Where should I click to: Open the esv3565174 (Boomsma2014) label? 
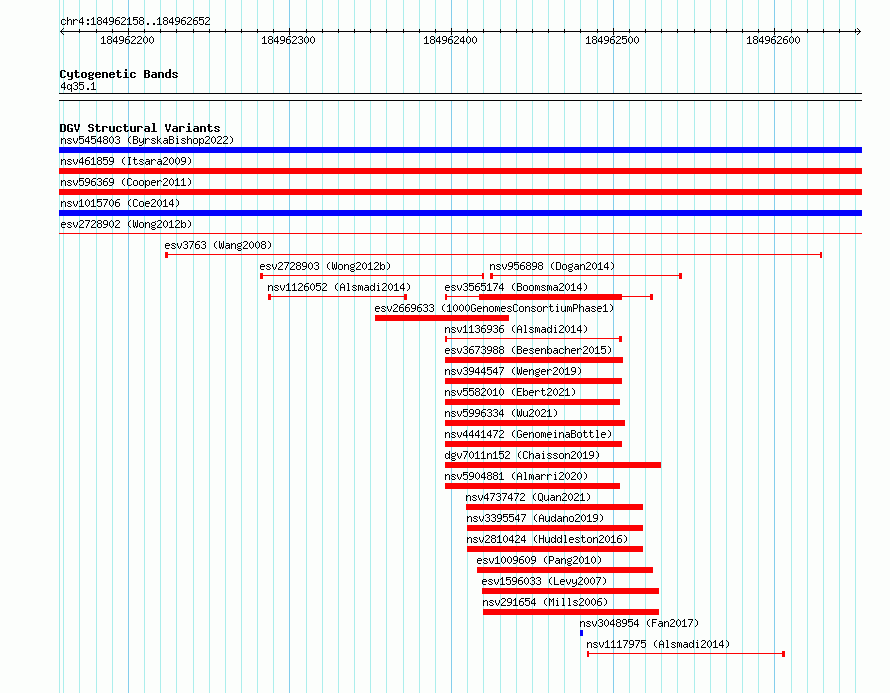tap(516, 287)
